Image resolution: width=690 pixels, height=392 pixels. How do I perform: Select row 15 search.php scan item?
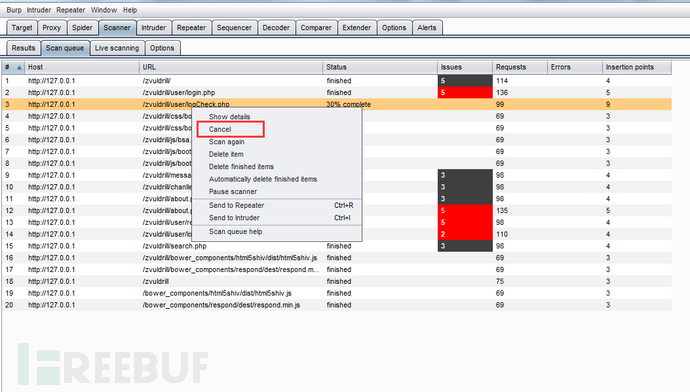click(x=337, y=246)
